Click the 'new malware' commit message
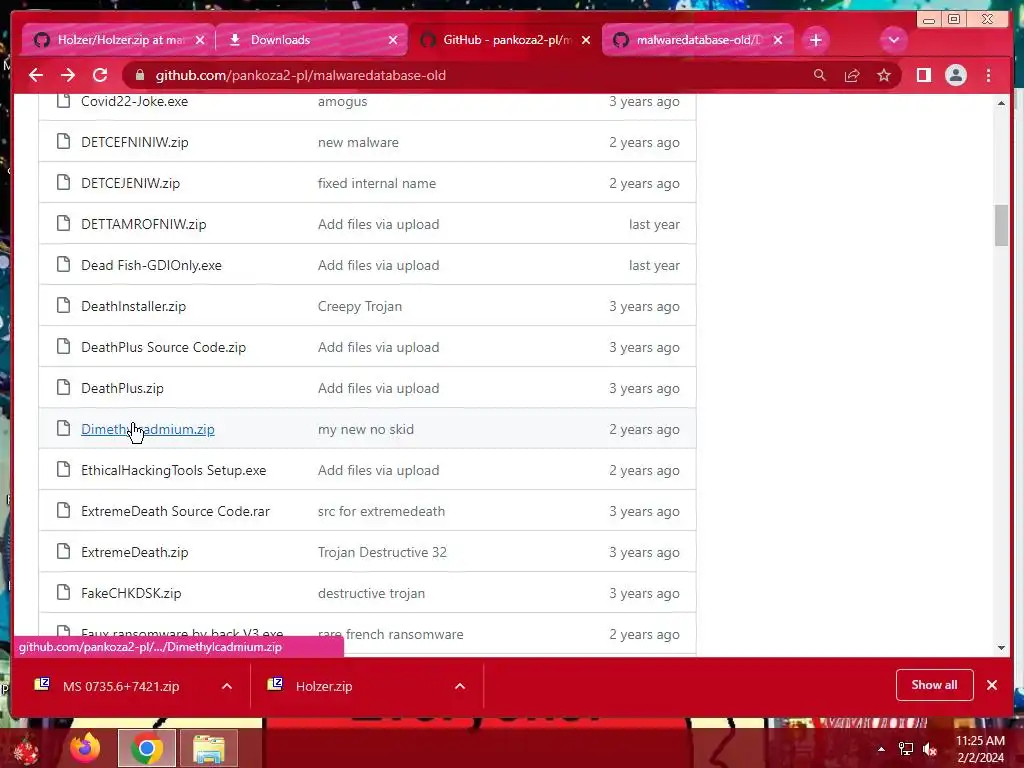Viewport: 1024px width, 768px height. coord(358,142)
